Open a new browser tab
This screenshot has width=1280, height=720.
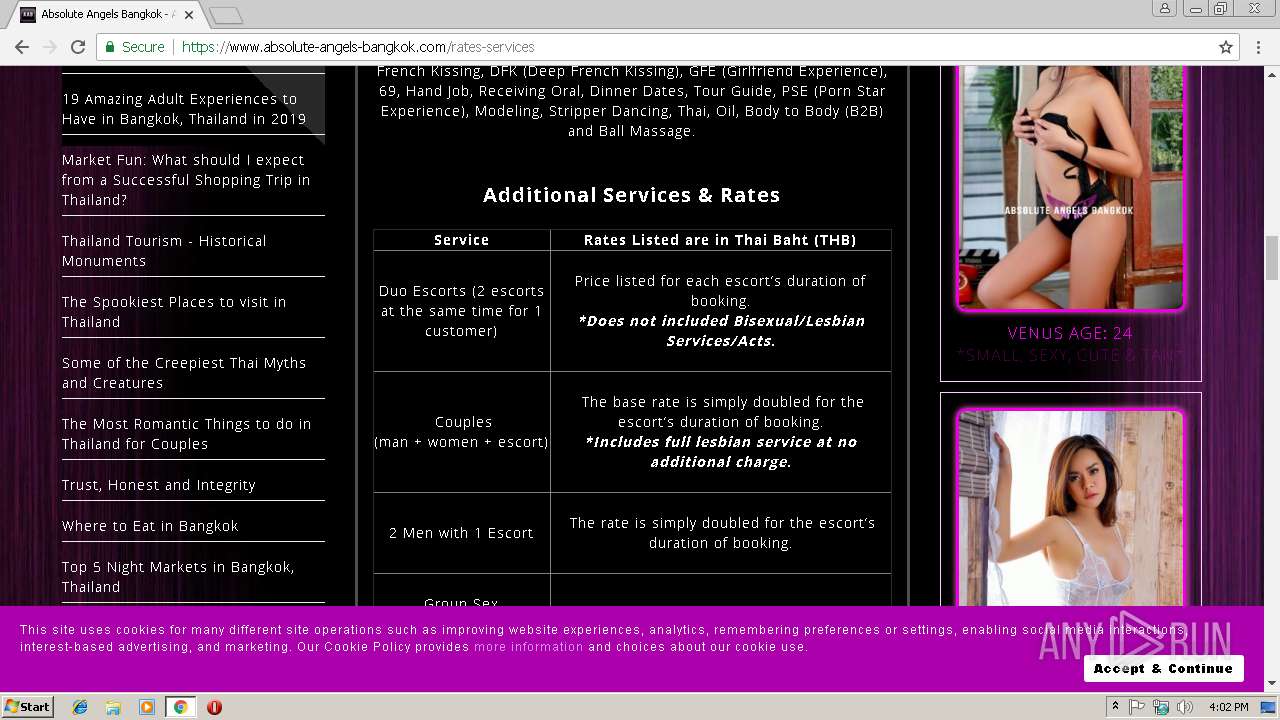(226, 15)
